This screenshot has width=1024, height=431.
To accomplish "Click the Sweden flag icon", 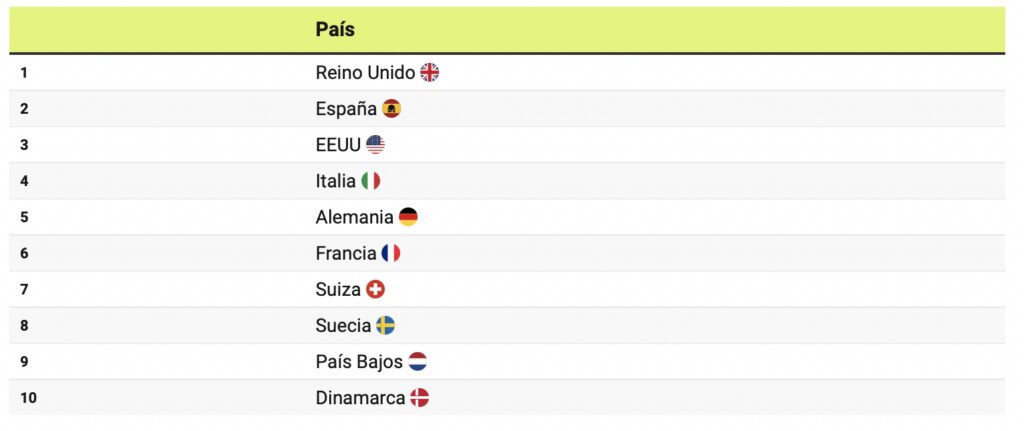I will coord(386,326).
